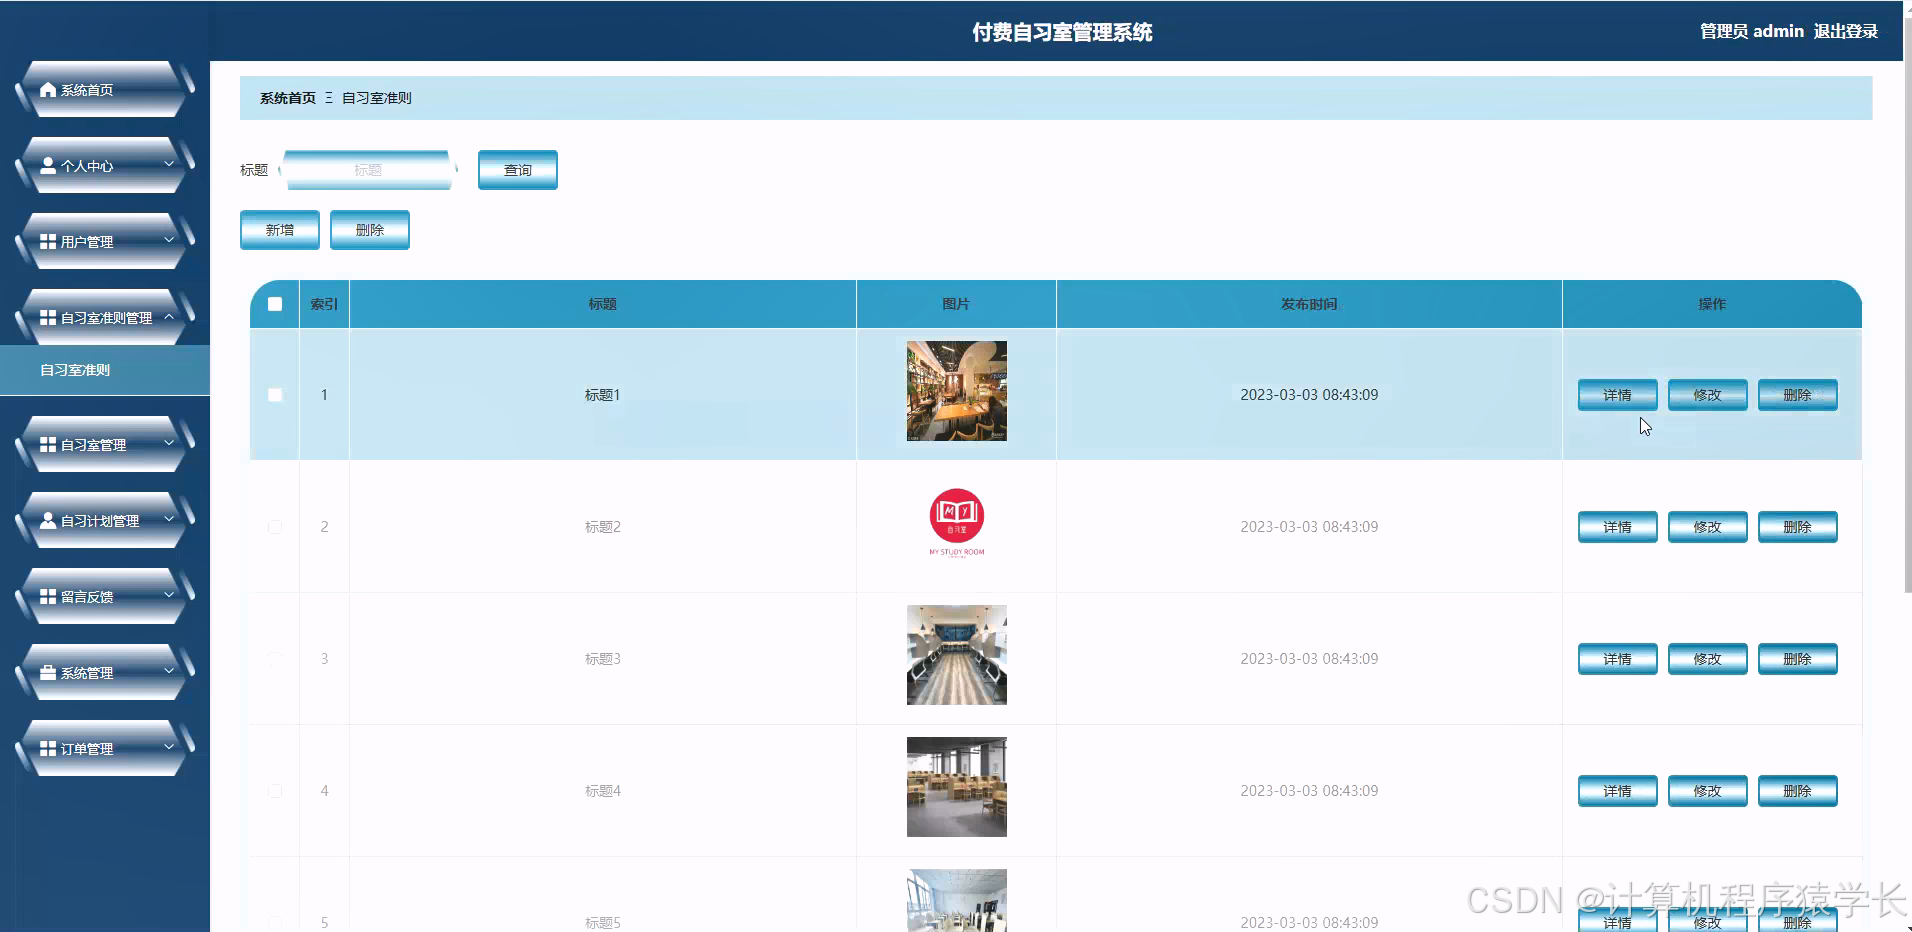Click the 索引 column header
The height and width of the screenshot is (932, 1912).
pos(324,304)
